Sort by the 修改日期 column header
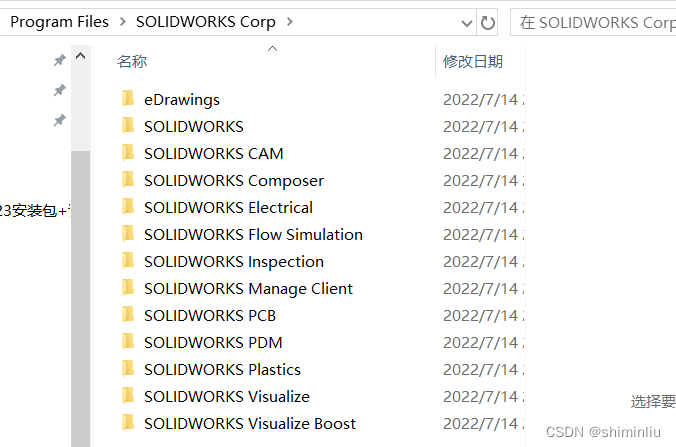The width and height of the screenshot is (676, 447). (473, 61)
